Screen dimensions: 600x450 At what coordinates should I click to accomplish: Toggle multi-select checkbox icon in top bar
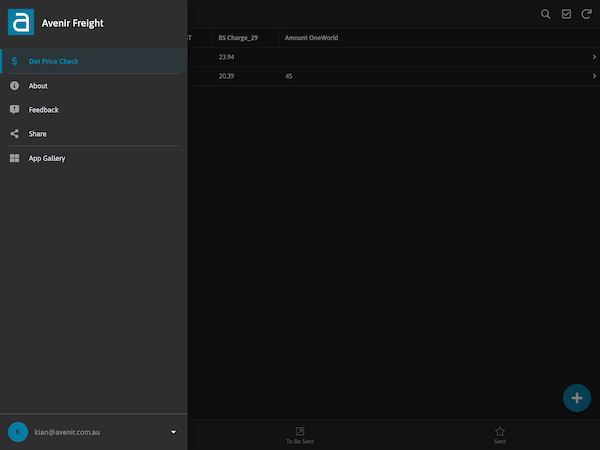(x=566, y=14)
